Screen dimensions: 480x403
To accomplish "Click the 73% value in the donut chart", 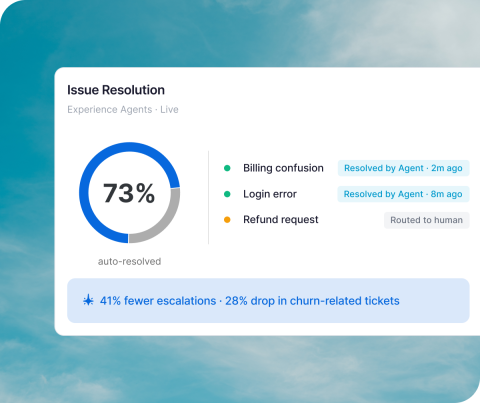I will [129, 193].
